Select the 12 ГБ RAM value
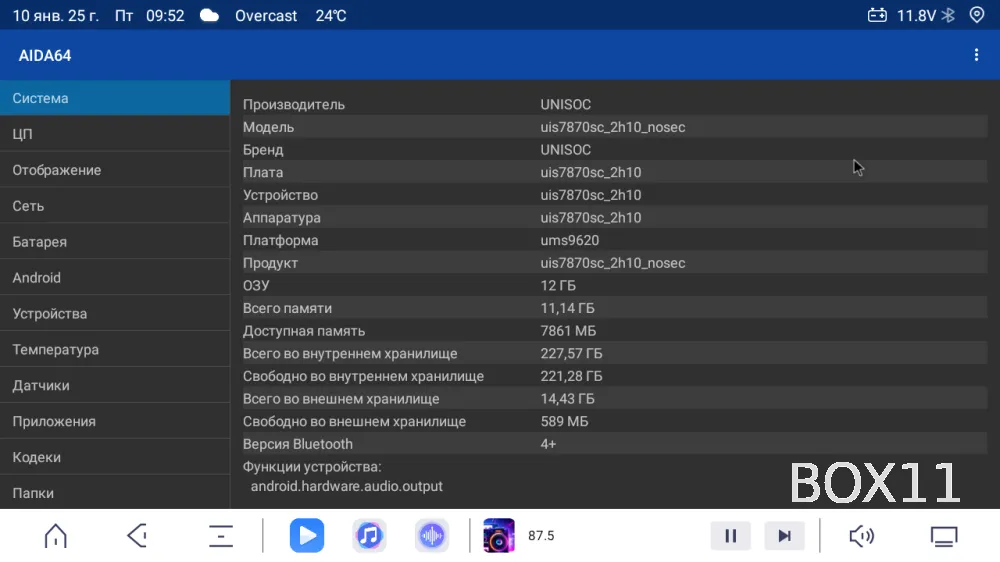 (x=558, y=286)
